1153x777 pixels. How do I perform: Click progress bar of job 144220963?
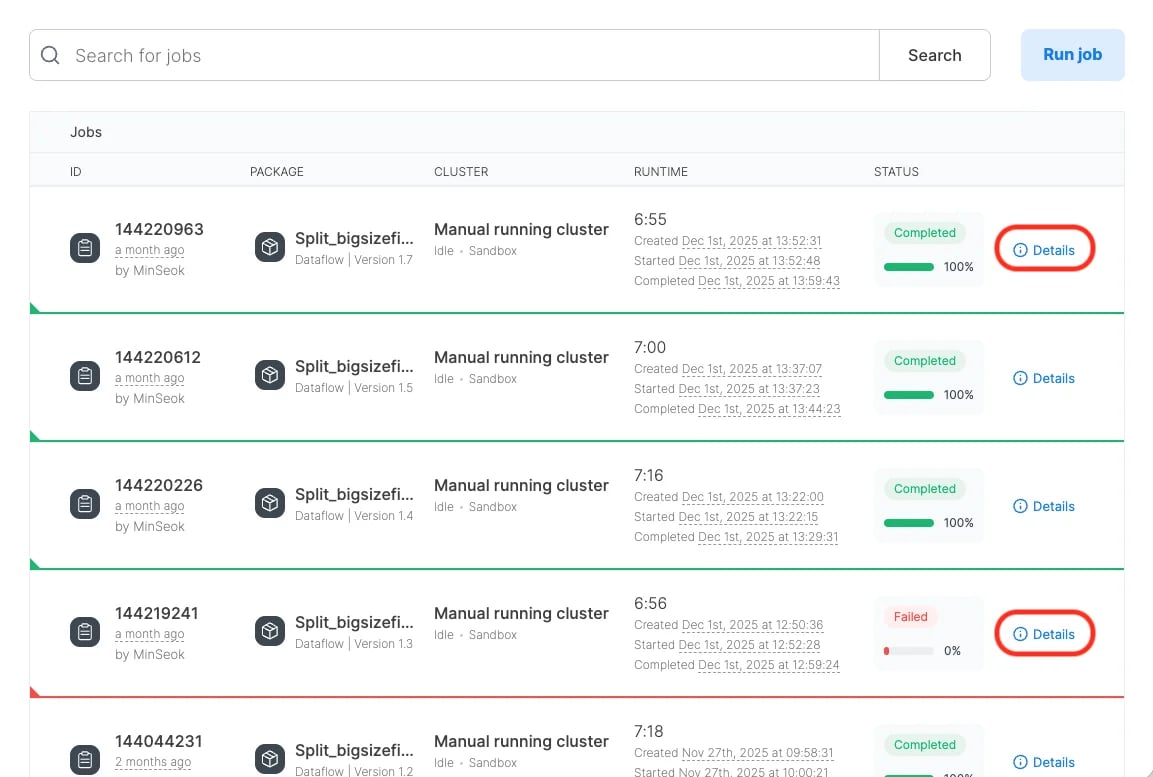909,267
